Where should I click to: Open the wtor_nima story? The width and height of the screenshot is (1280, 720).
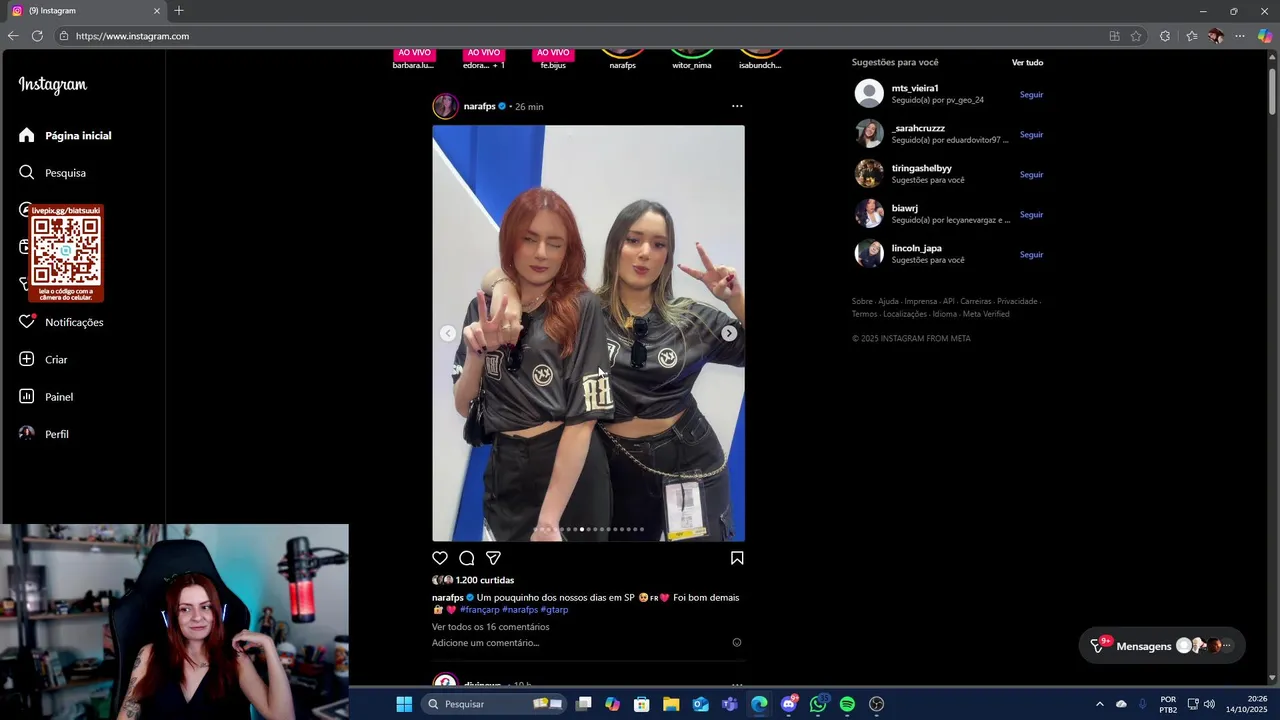(x=691, y=58)
